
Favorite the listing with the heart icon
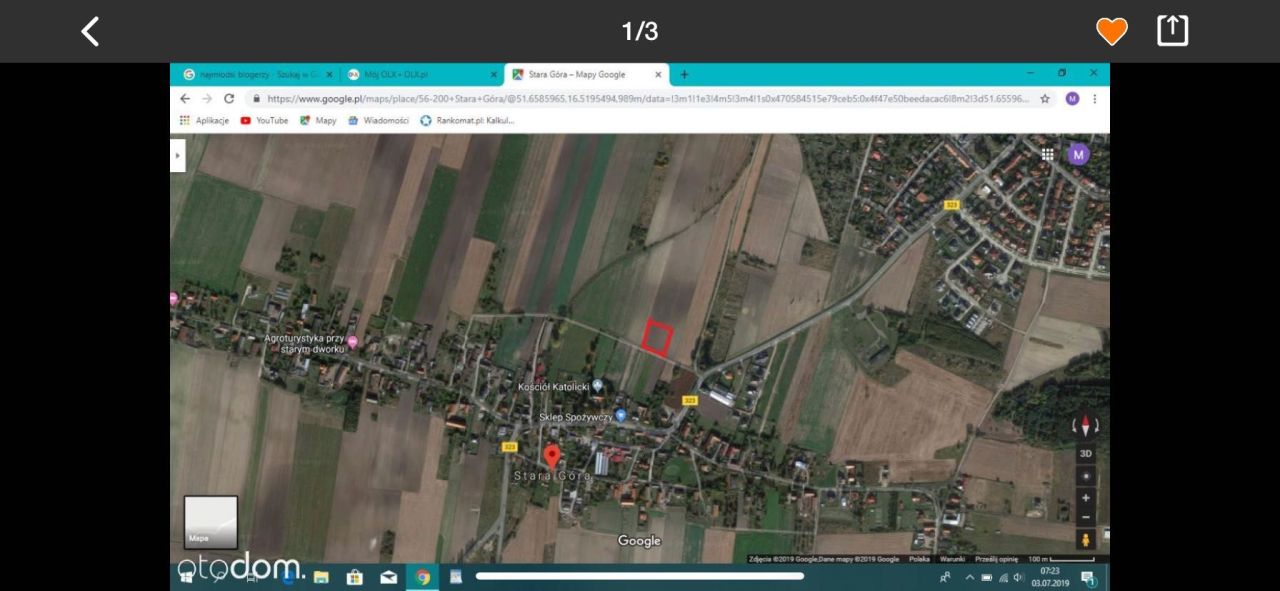(1111, 31)
